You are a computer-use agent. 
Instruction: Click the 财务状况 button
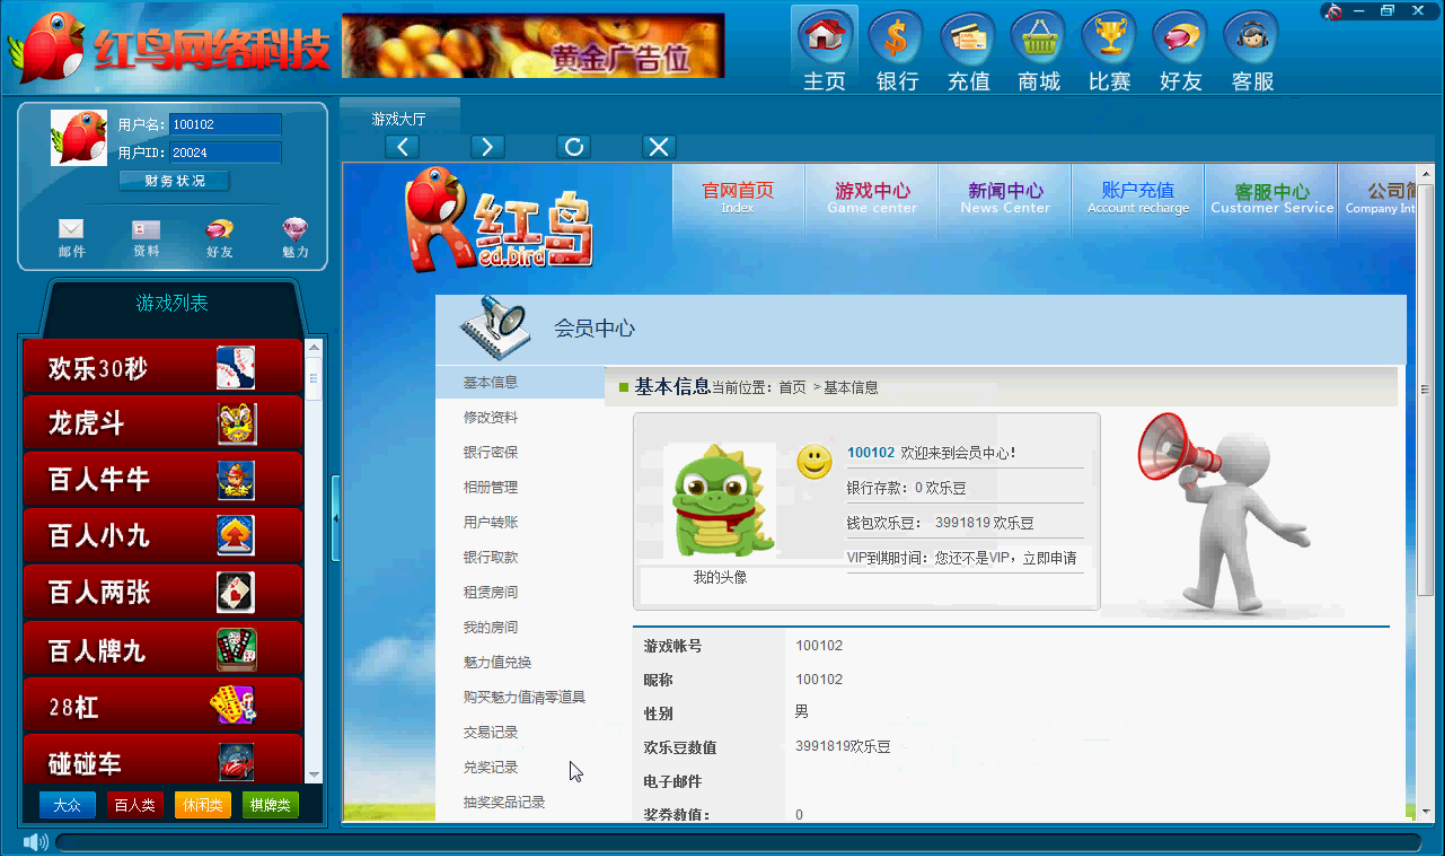coord(174,181)
